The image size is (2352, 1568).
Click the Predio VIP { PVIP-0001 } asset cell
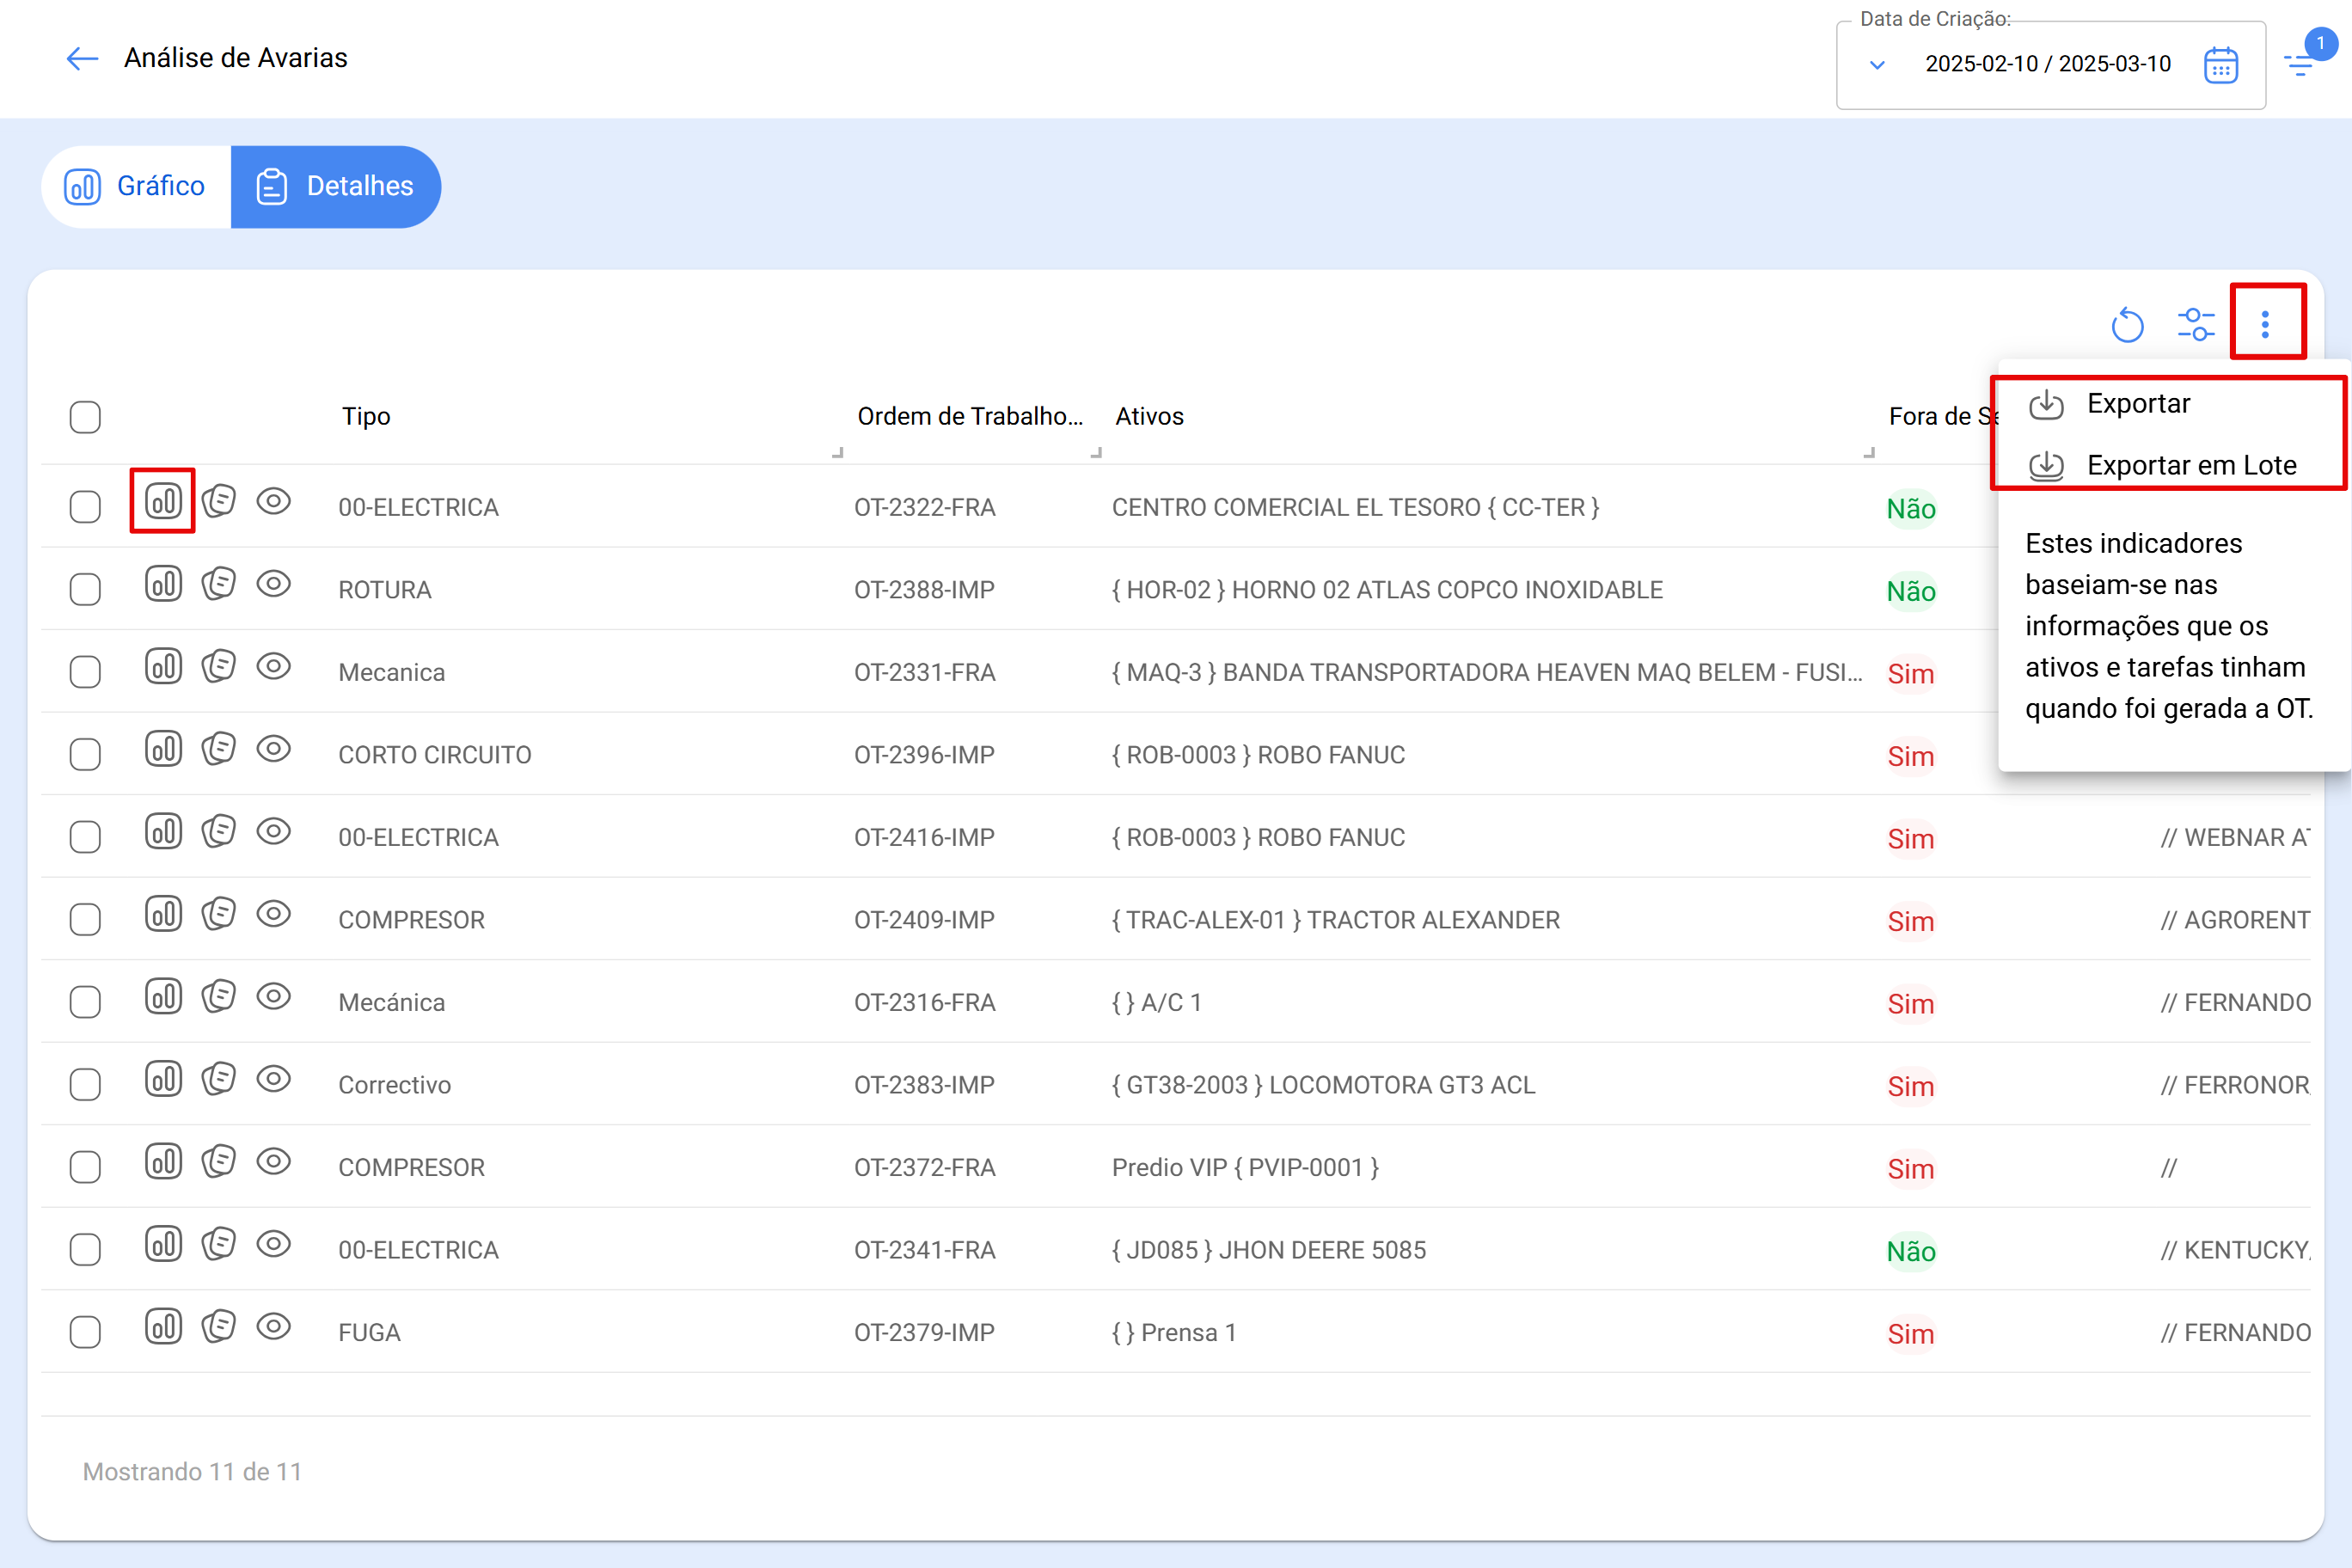pyautogui.click(x=1245, y=1167)
